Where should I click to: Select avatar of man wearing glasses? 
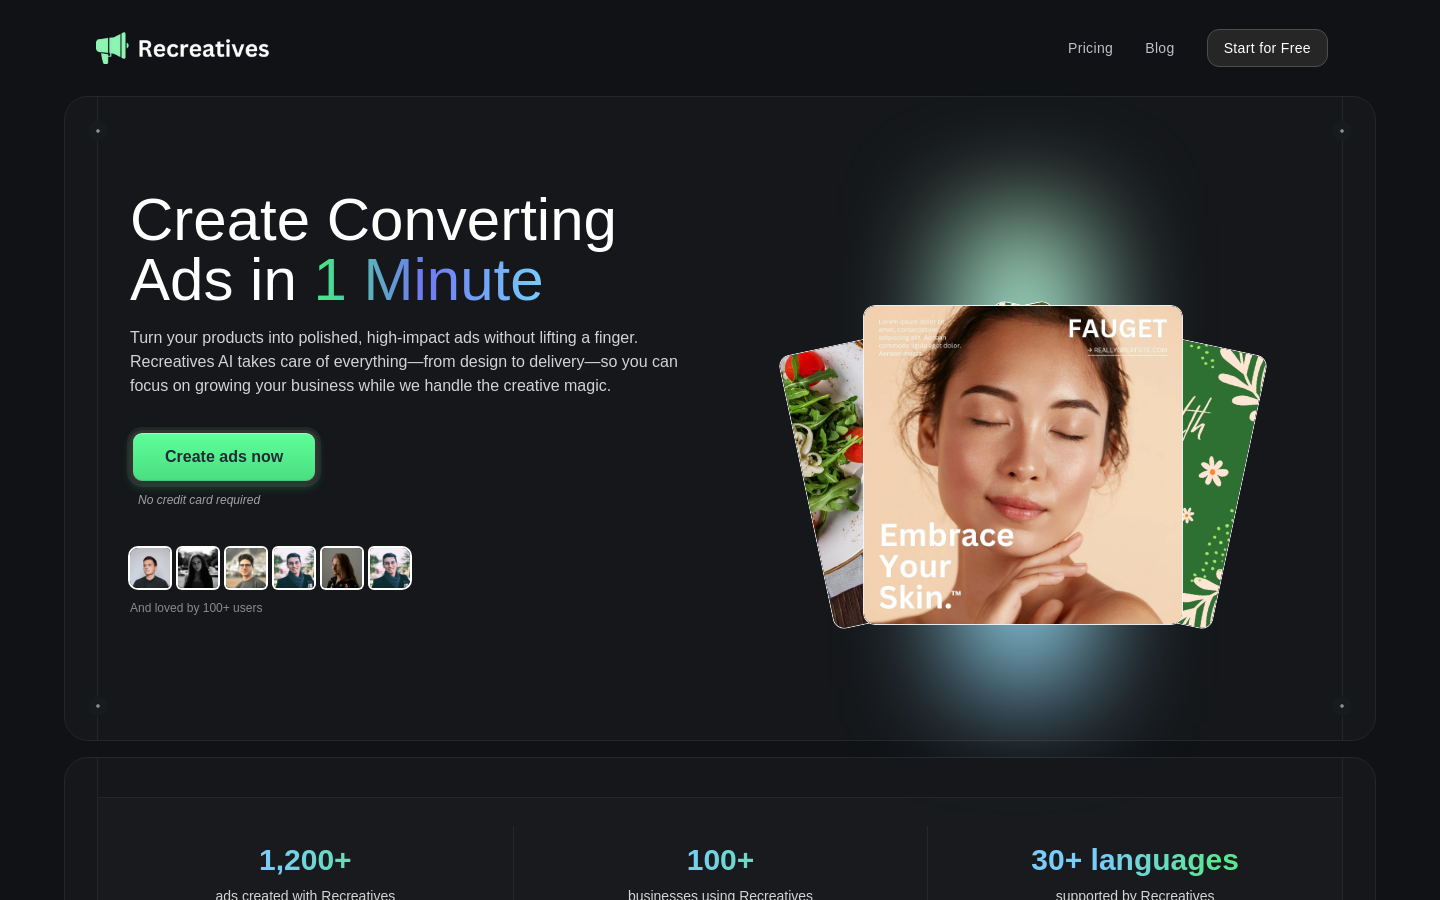point(246,568)
